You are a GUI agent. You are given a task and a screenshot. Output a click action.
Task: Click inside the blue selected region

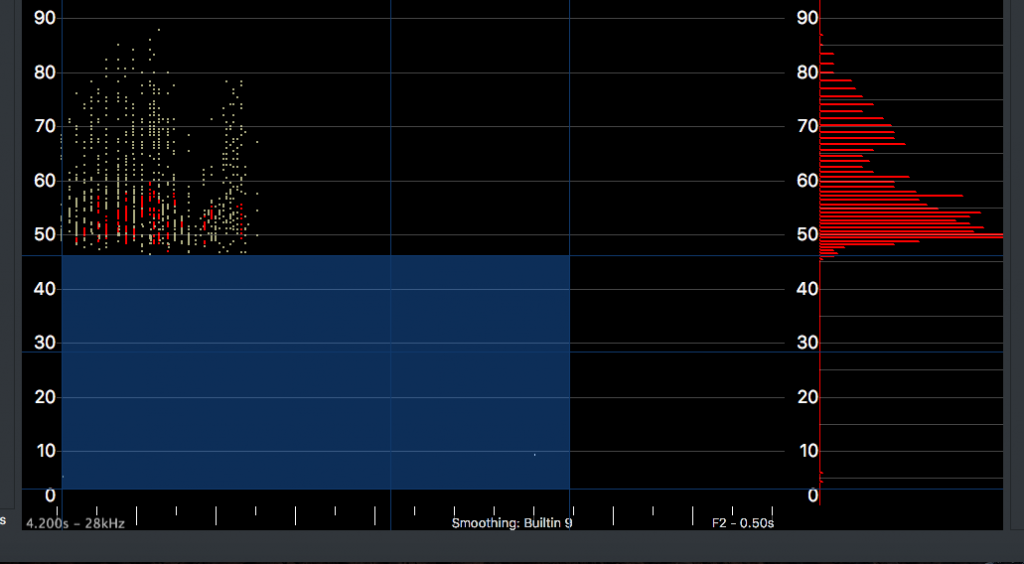pyautogui.click(x=315, y=372)
